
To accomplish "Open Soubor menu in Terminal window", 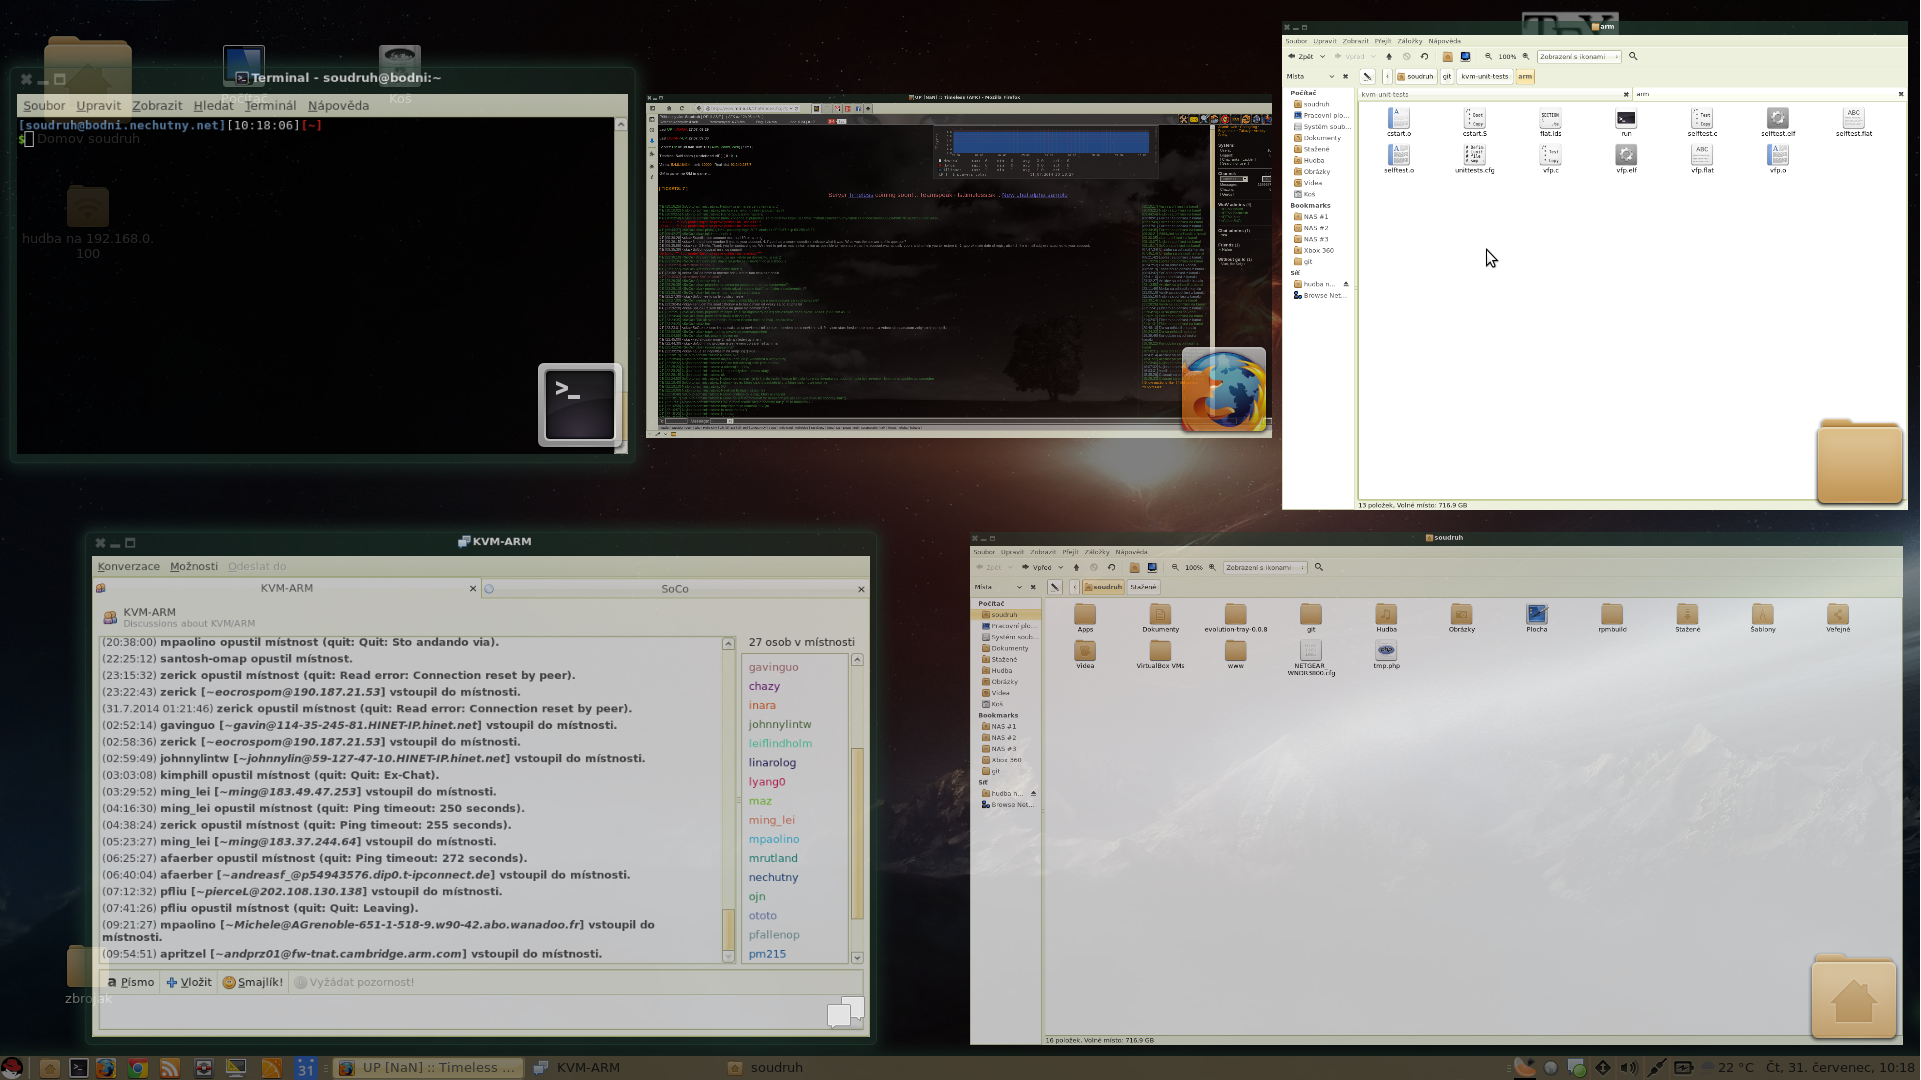I will click(44, 105).
